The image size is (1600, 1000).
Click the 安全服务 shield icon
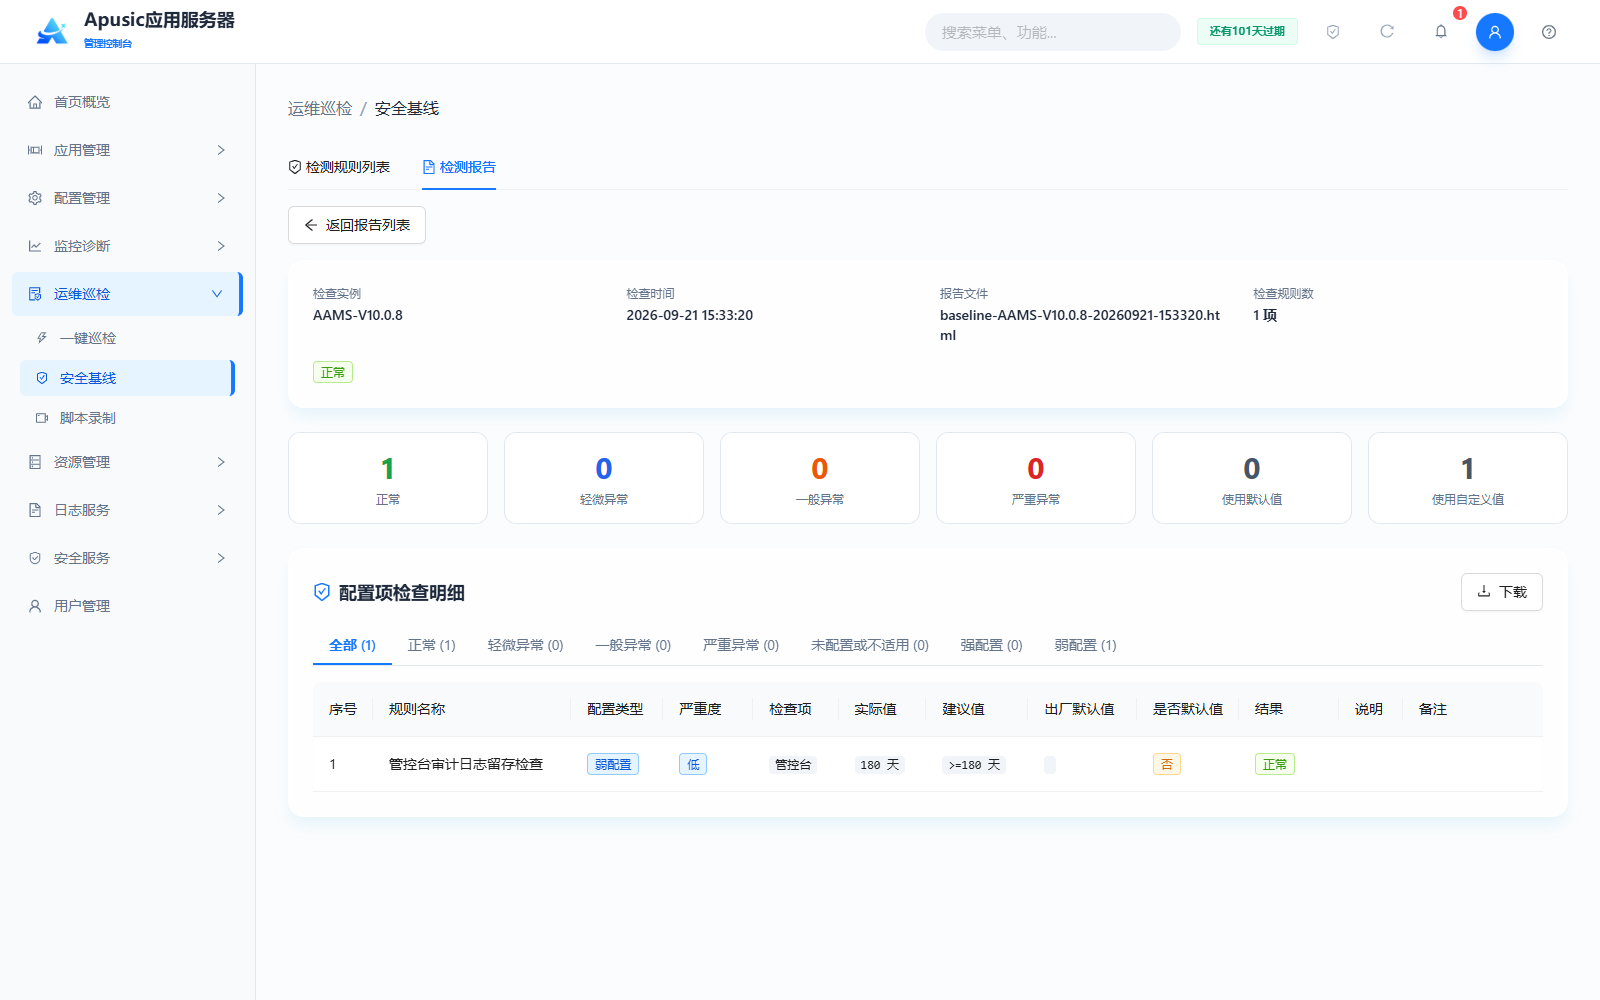point(35,558)
